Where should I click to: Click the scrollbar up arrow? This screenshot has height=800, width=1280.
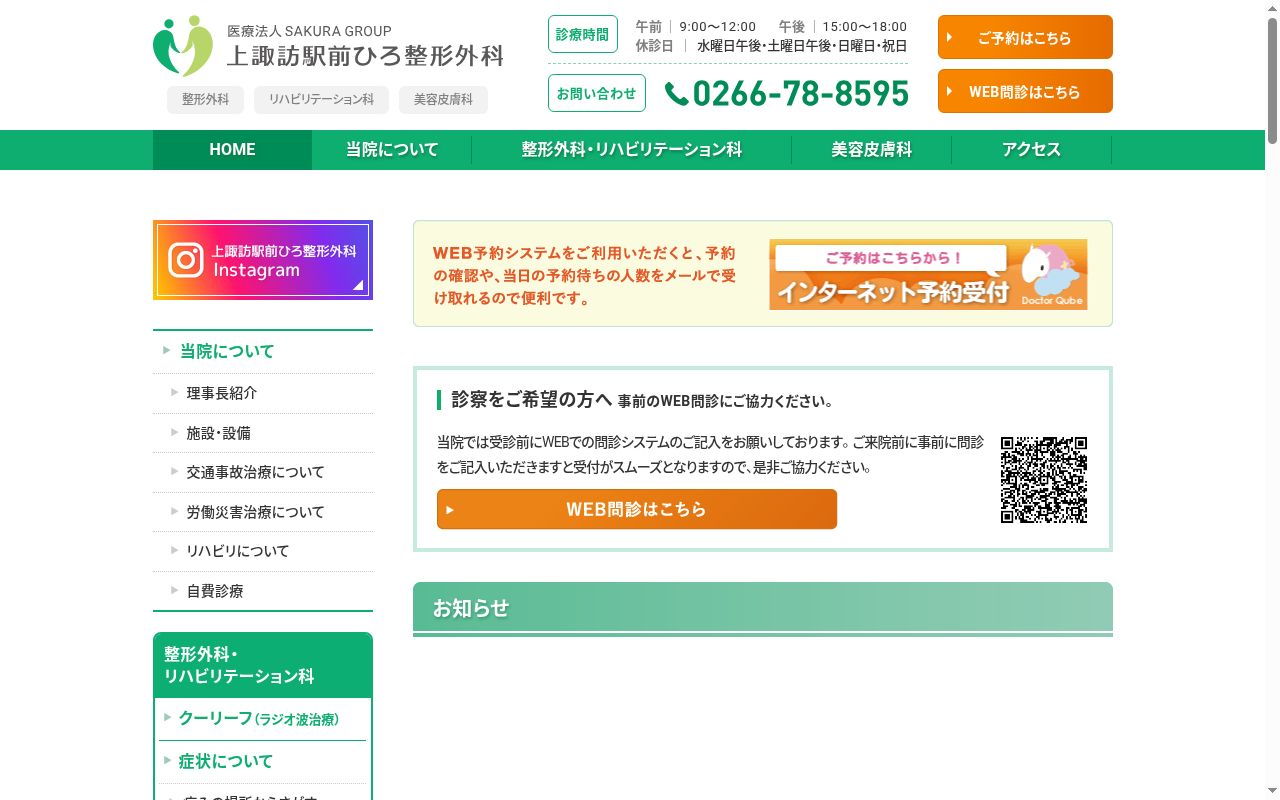[1272, 7]
